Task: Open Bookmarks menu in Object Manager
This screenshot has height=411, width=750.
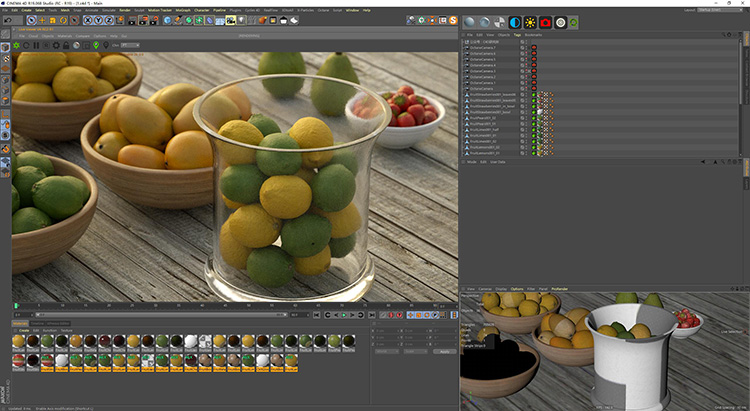Action: click(533, 35)
